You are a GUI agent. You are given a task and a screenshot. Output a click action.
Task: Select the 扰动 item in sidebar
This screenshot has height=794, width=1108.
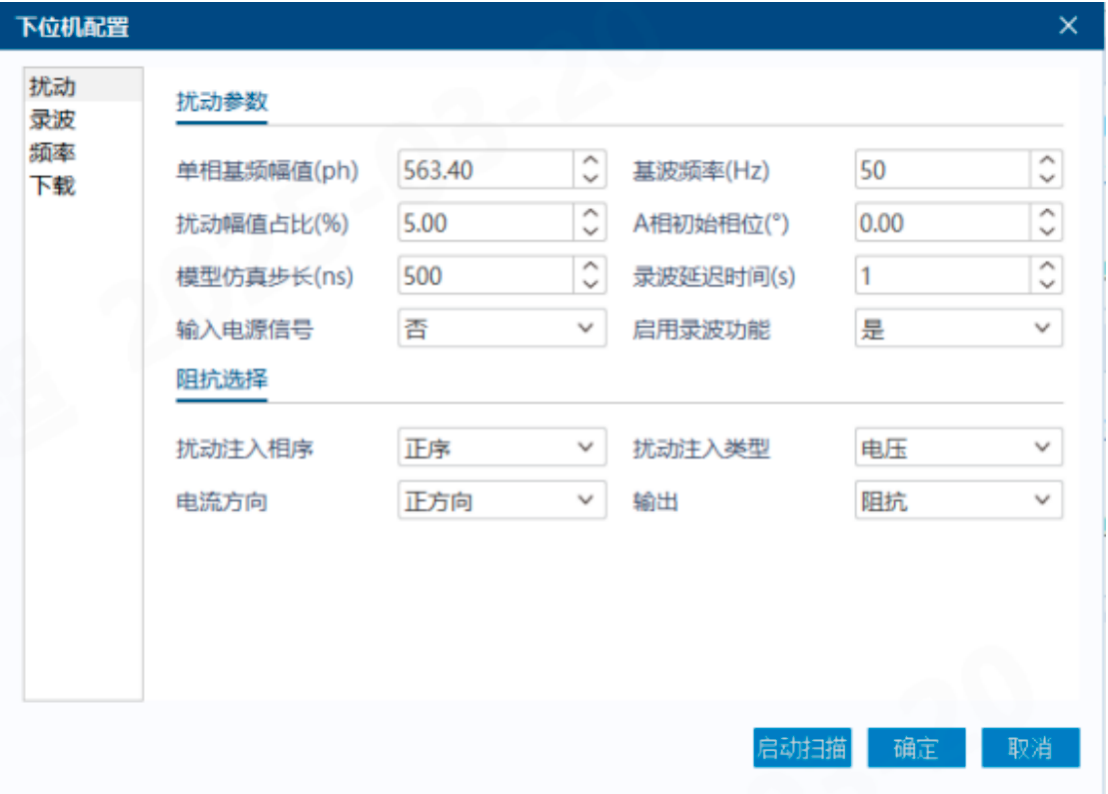(53, 87)
